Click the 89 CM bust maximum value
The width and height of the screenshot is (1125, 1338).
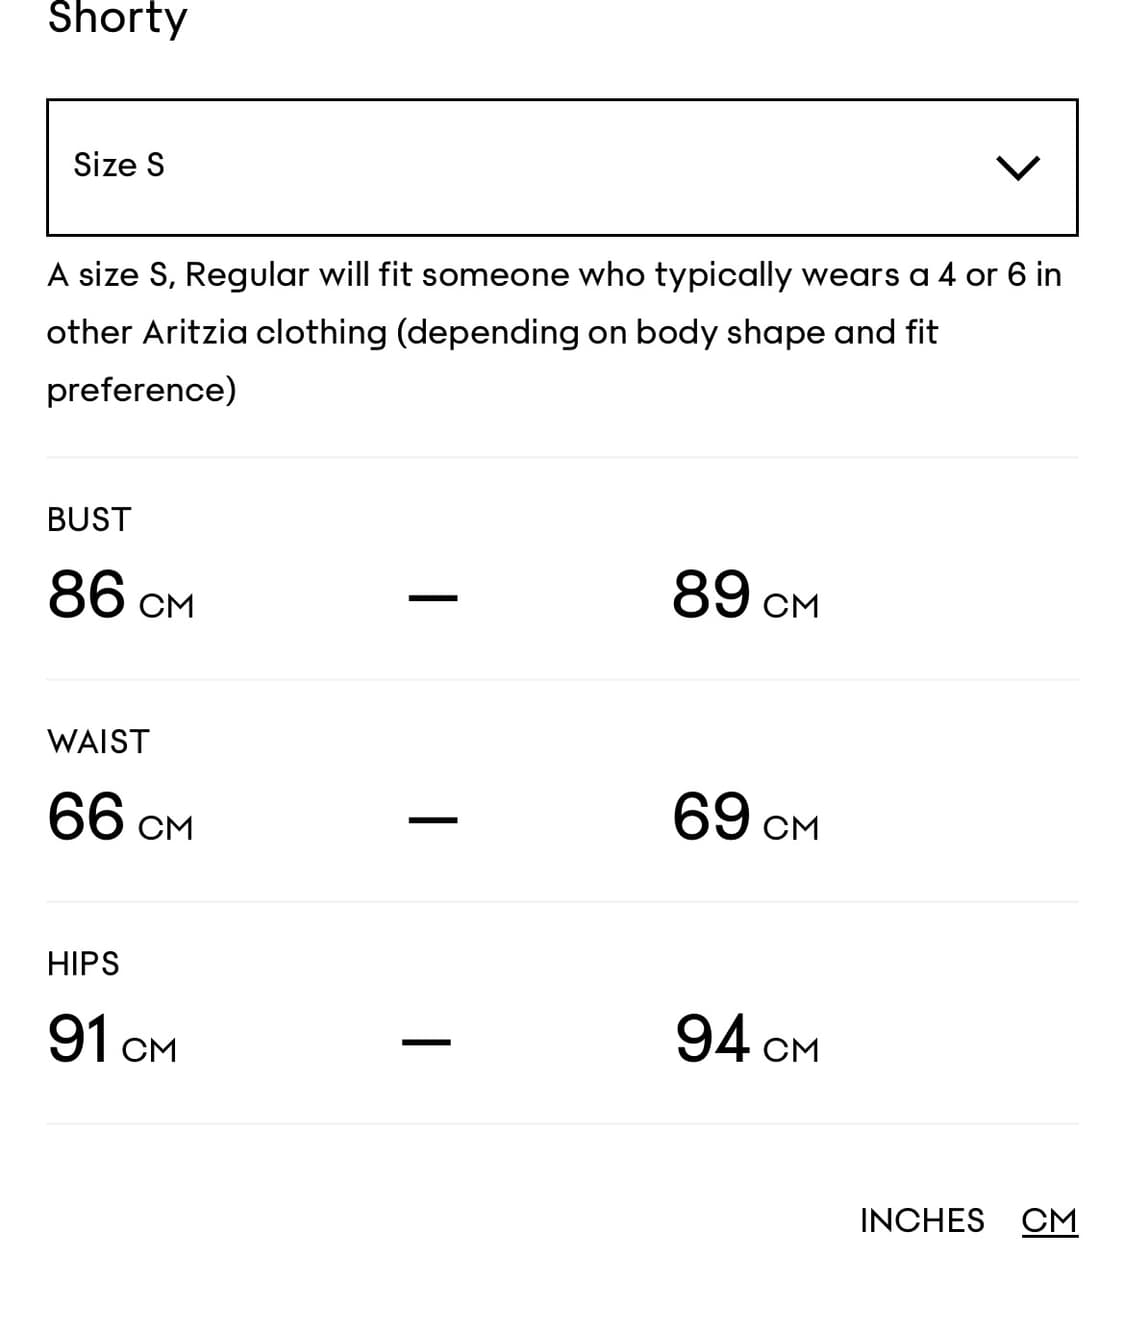(x=745, y=596)
